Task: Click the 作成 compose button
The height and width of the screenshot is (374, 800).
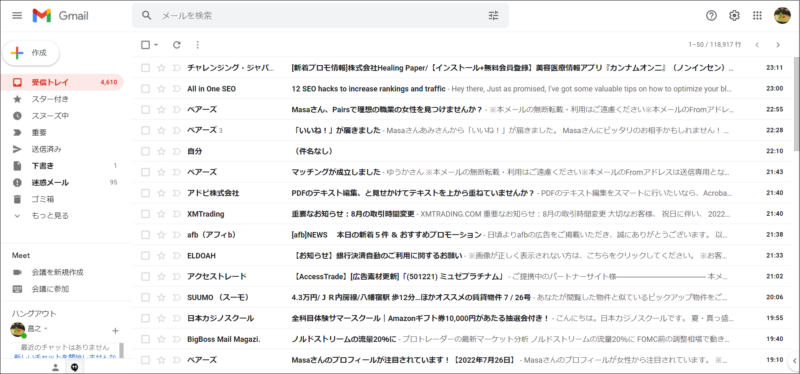Action: tap(31, 53)
